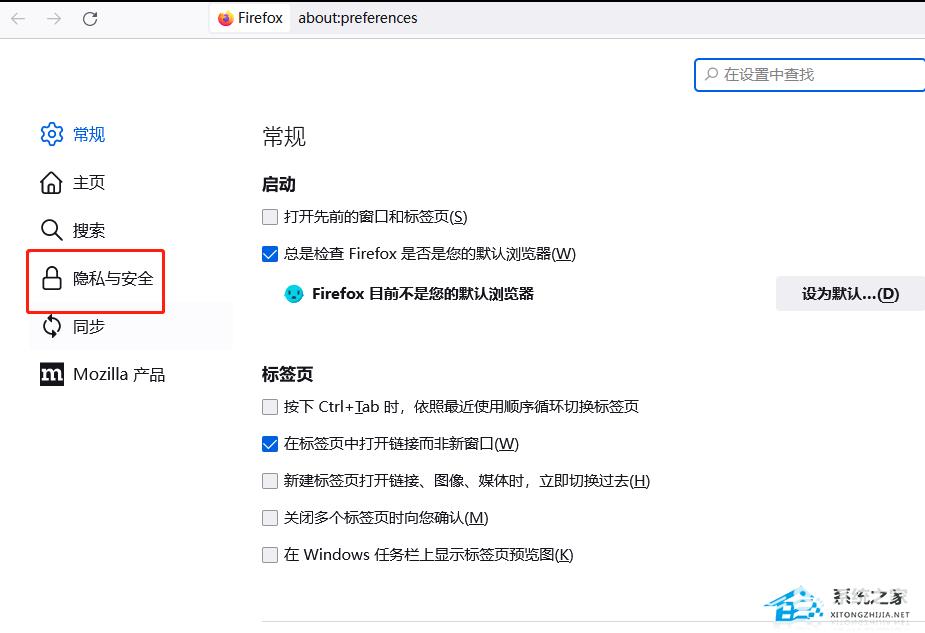Reload the page with refresh icon
Image resolution: width=925 pixels, height=633 pixels.
(x=90, y=19)
